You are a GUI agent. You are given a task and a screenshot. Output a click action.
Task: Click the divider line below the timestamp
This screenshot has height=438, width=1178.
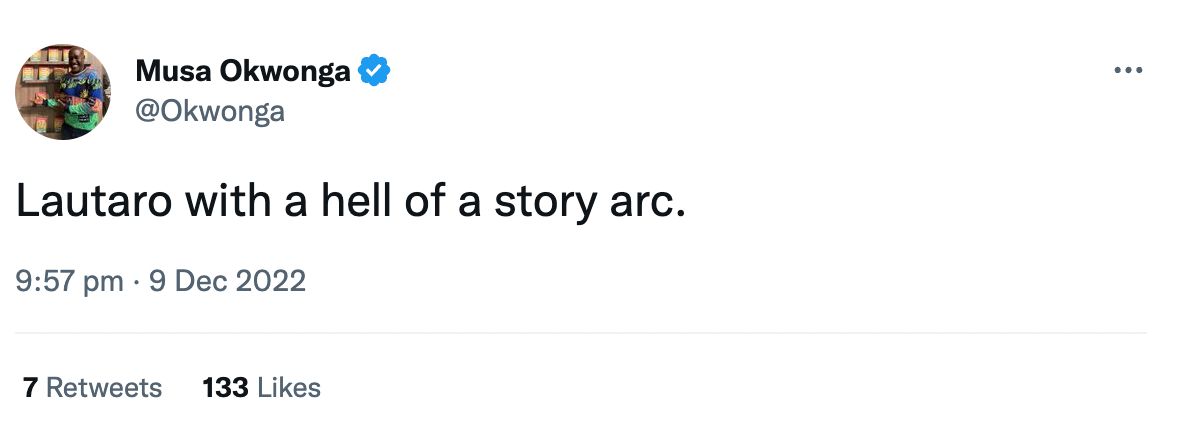(580, 333)
